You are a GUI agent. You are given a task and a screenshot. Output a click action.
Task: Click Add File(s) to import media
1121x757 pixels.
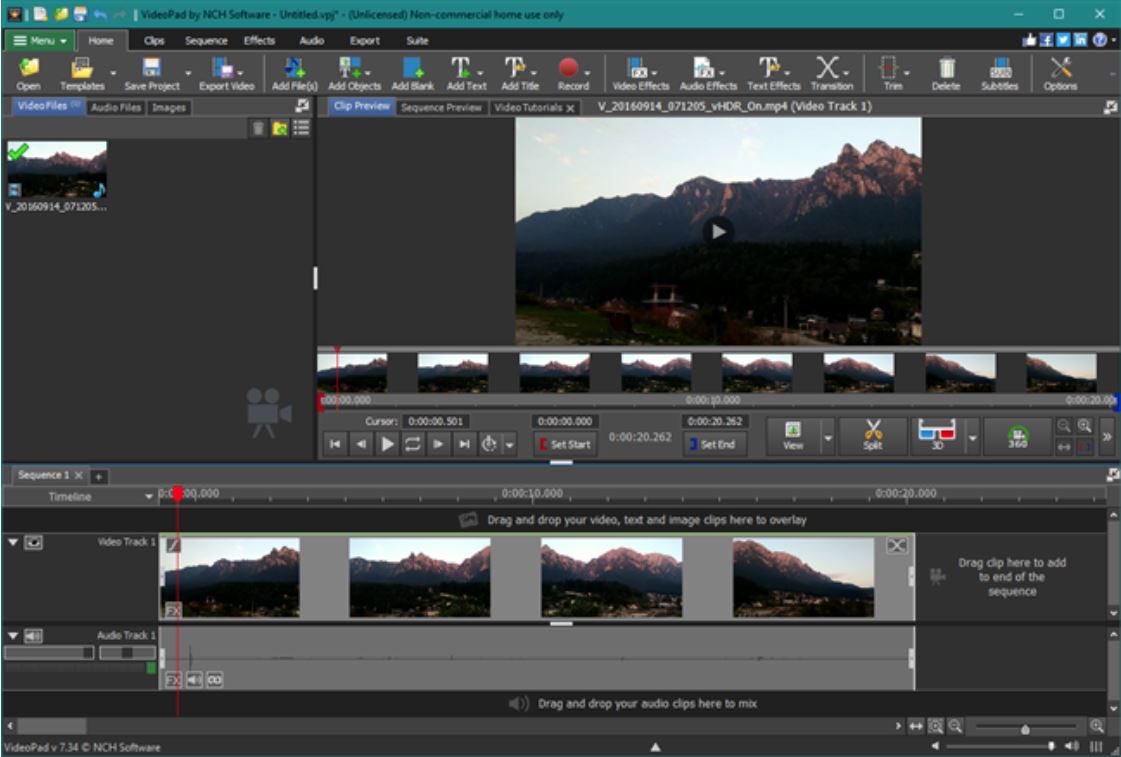coord(294,74)
